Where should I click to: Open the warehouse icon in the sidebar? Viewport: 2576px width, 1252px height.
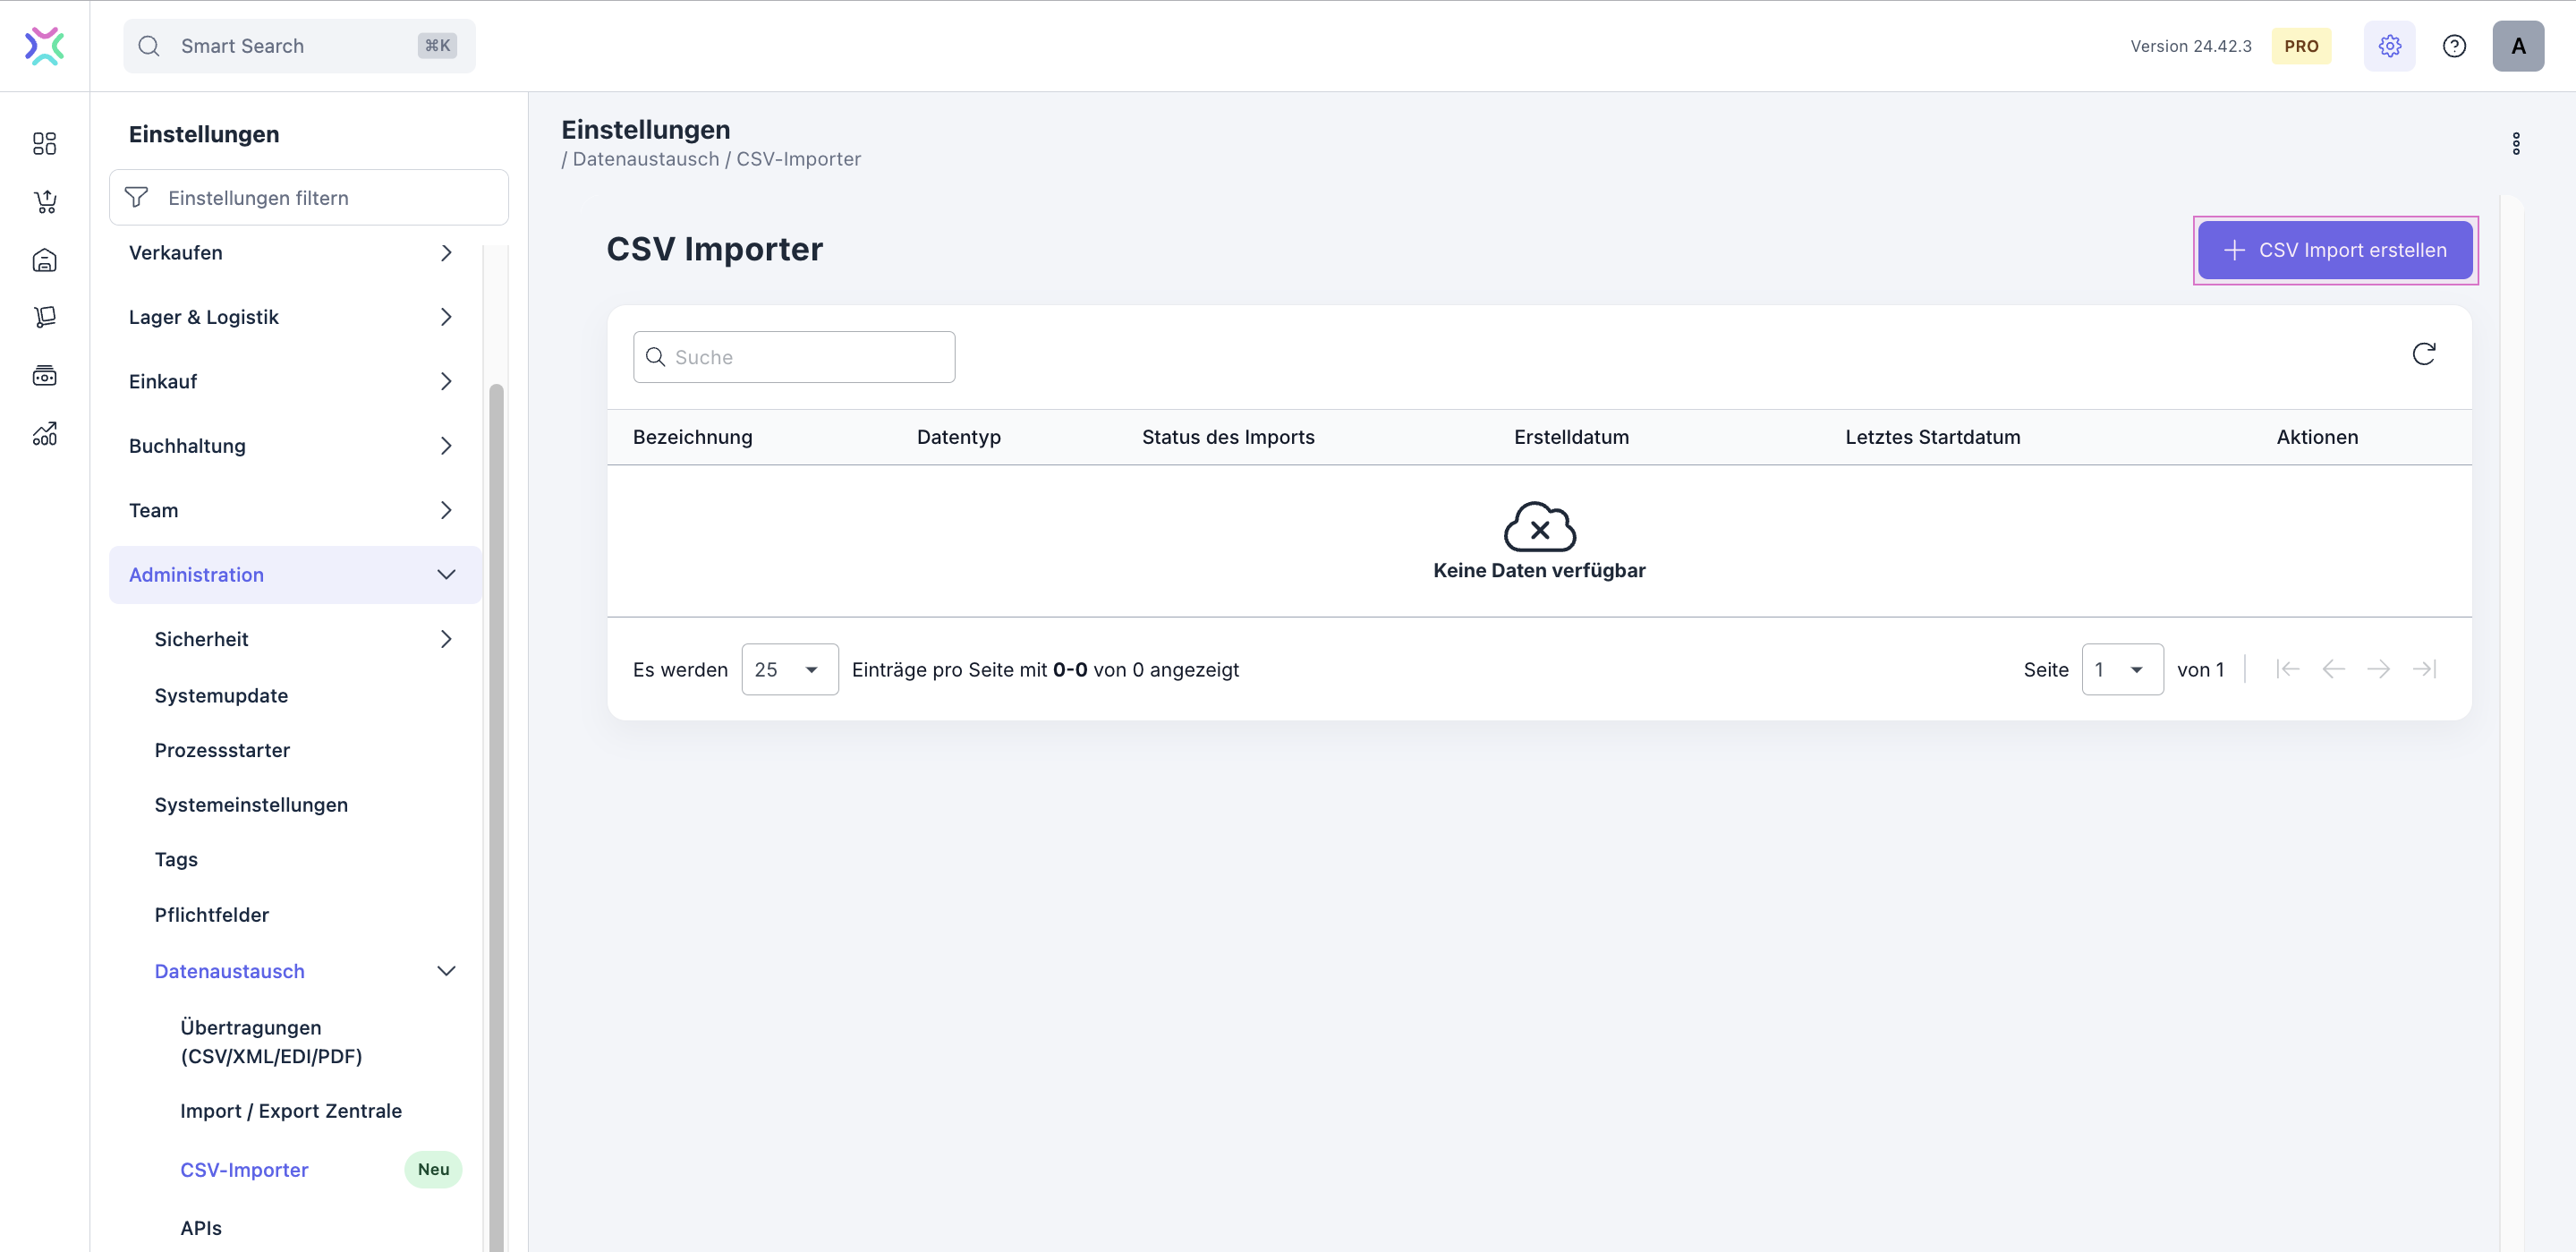44,260
